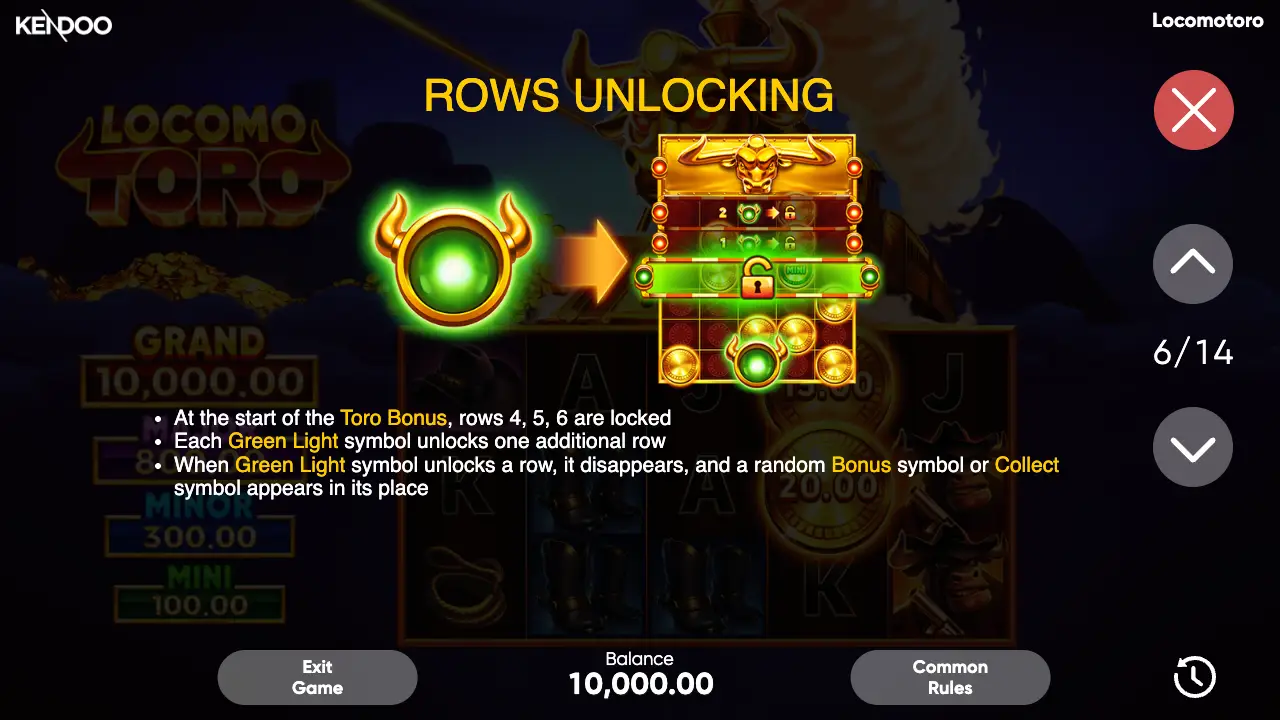Click the Rows Unlocking heading

(x=629, y=95)
